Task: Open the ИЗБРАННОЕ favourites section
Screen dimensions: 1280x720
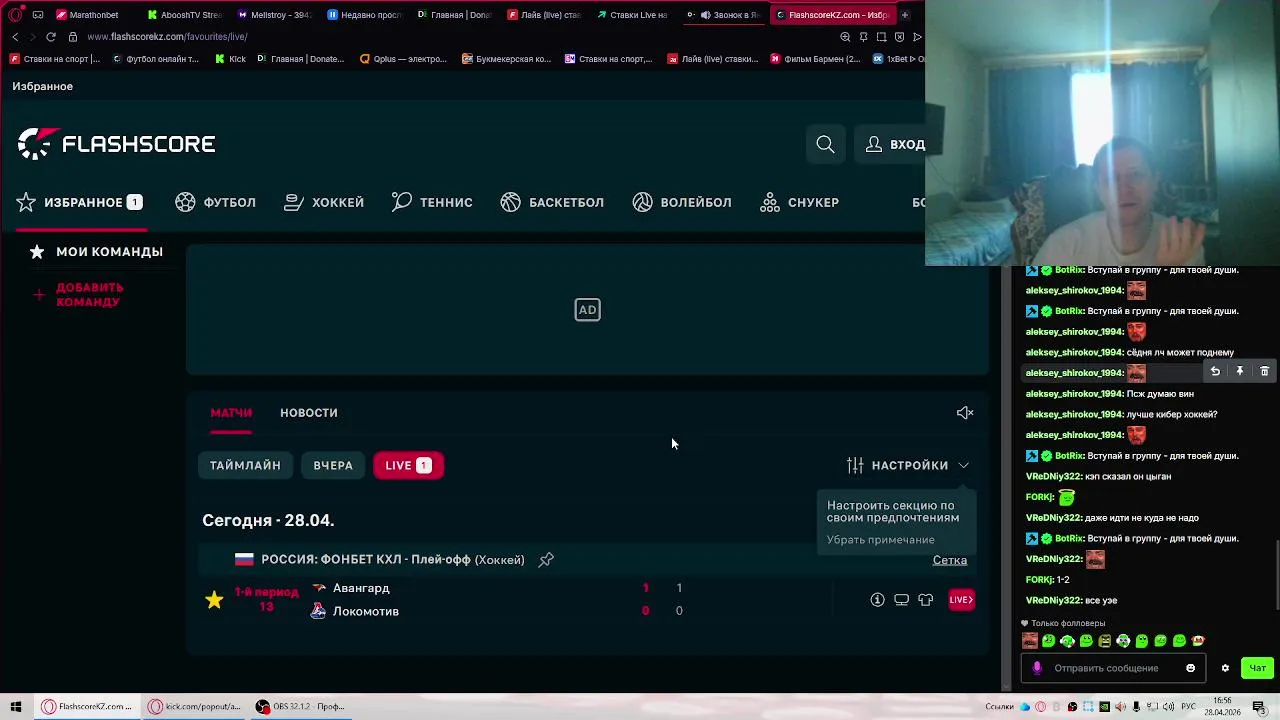Action: point(79,202)
